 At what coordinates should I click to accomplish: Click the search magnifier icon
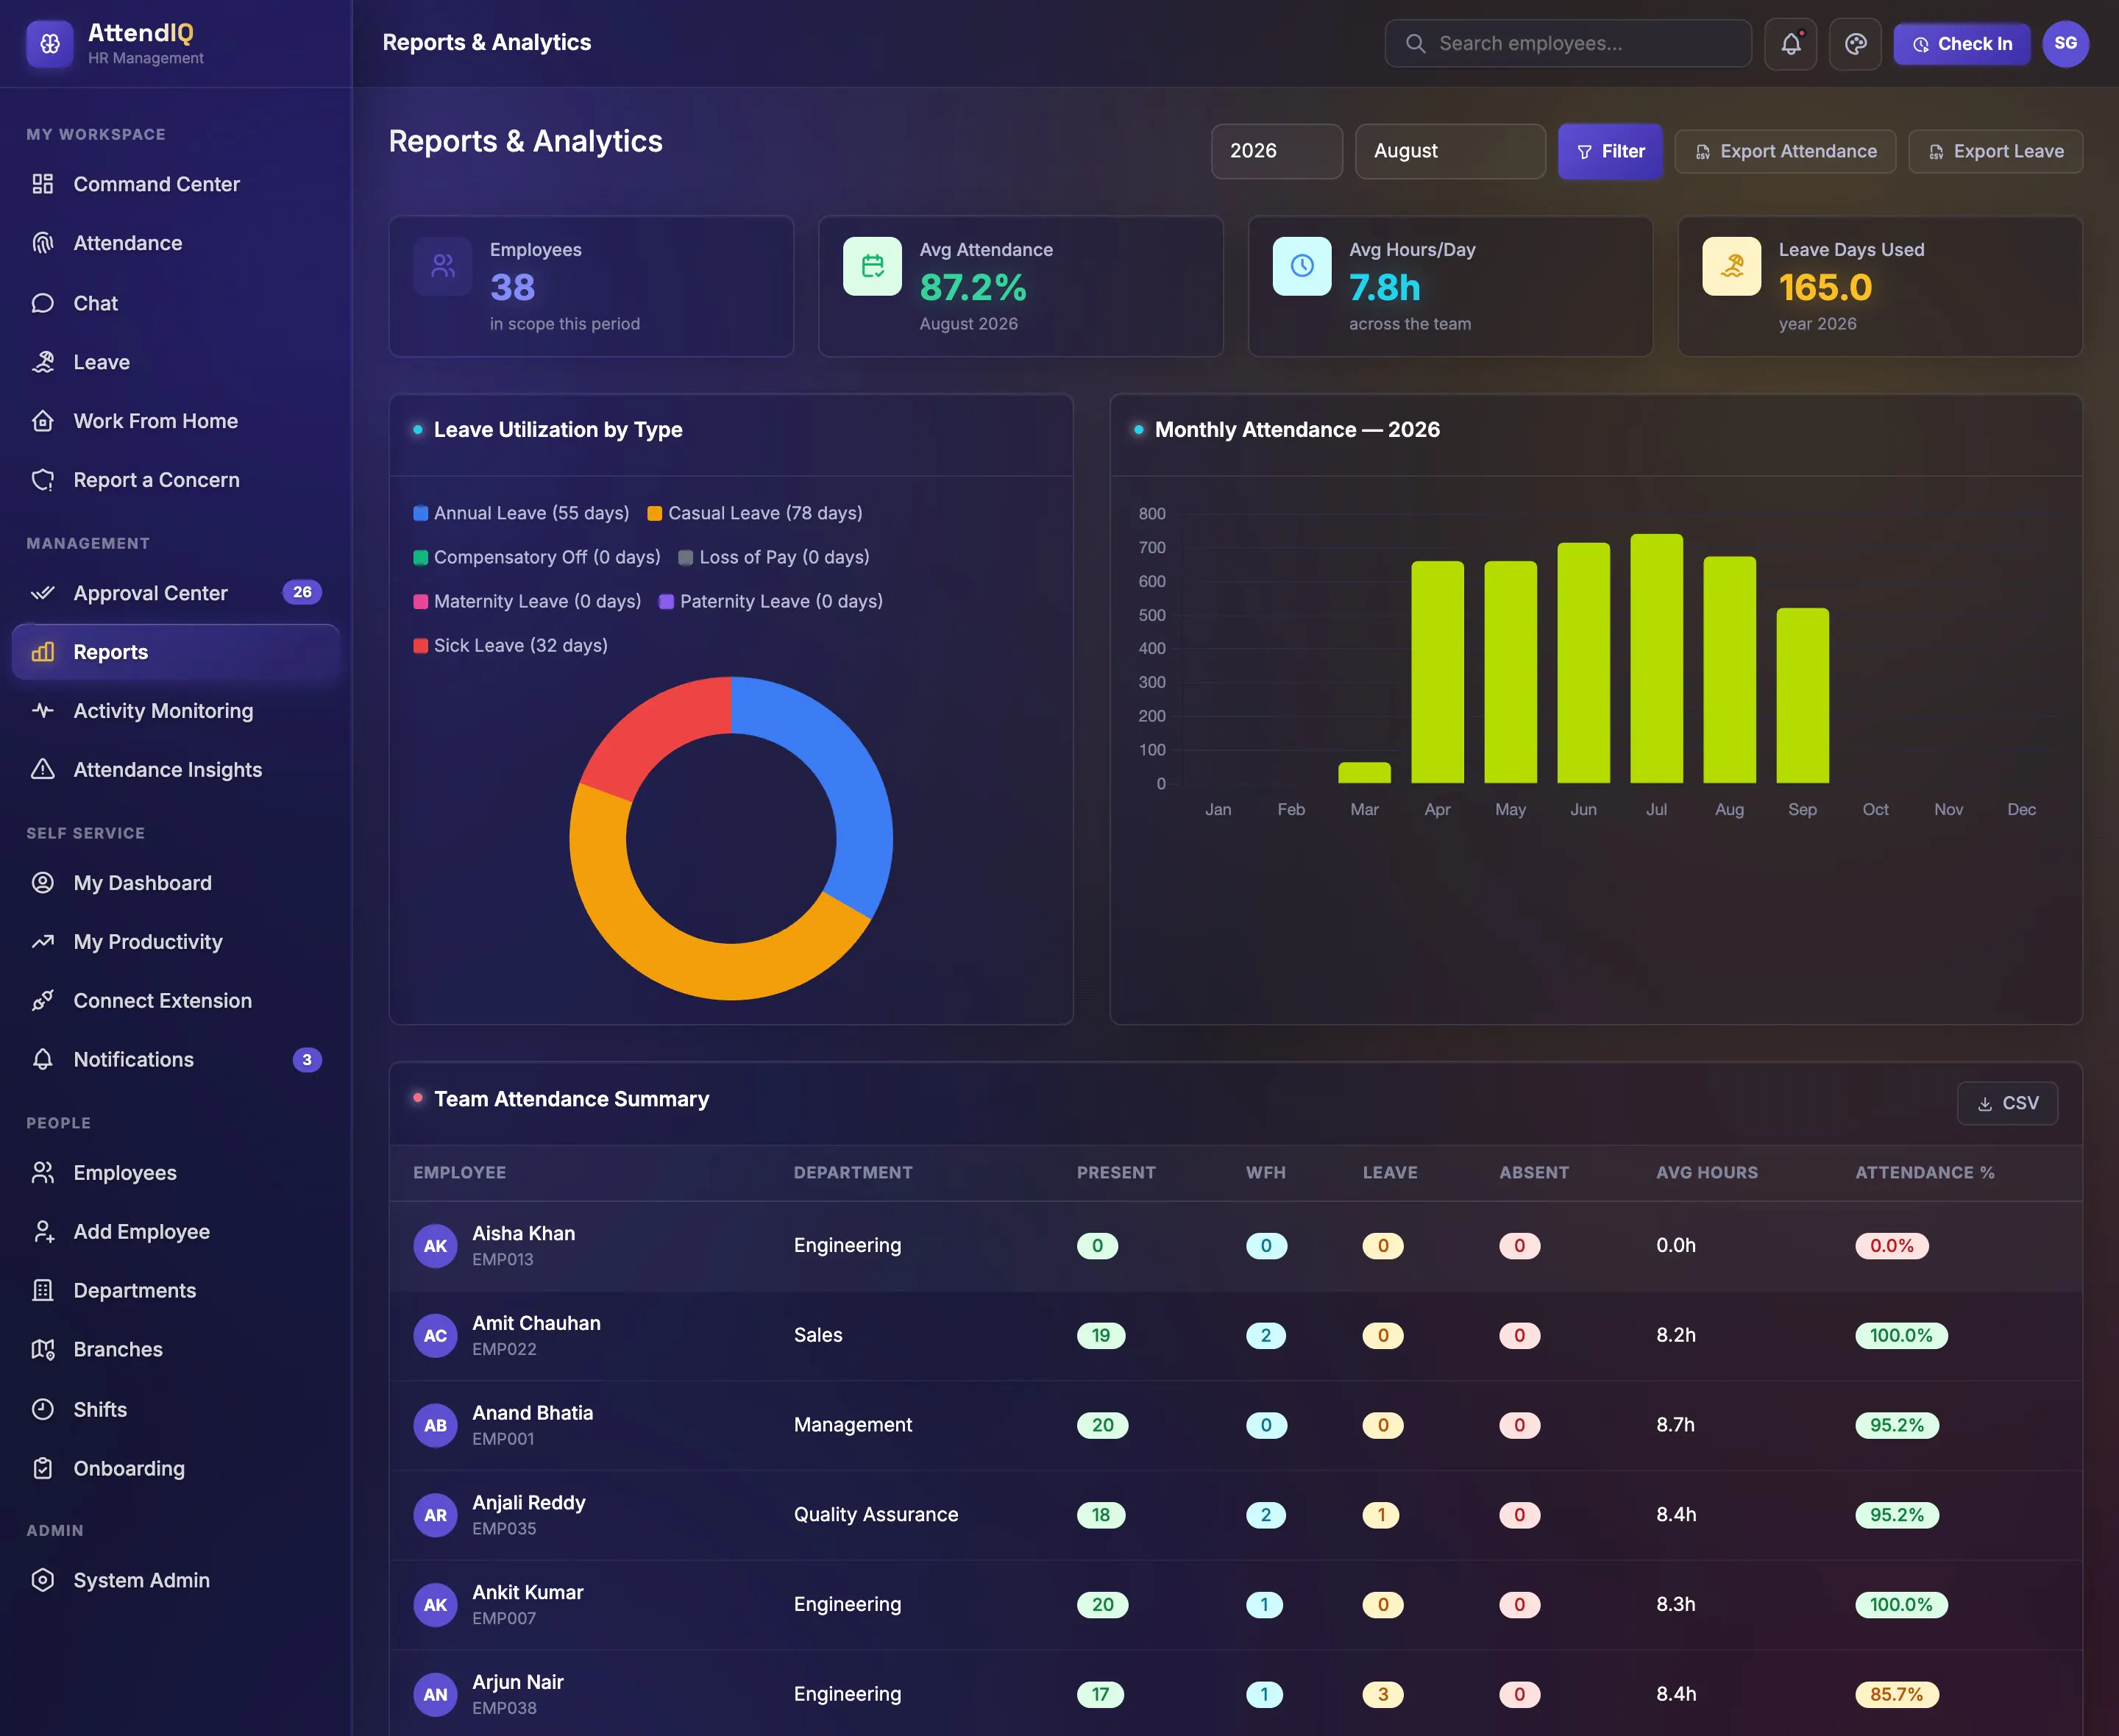(1415, 44)
